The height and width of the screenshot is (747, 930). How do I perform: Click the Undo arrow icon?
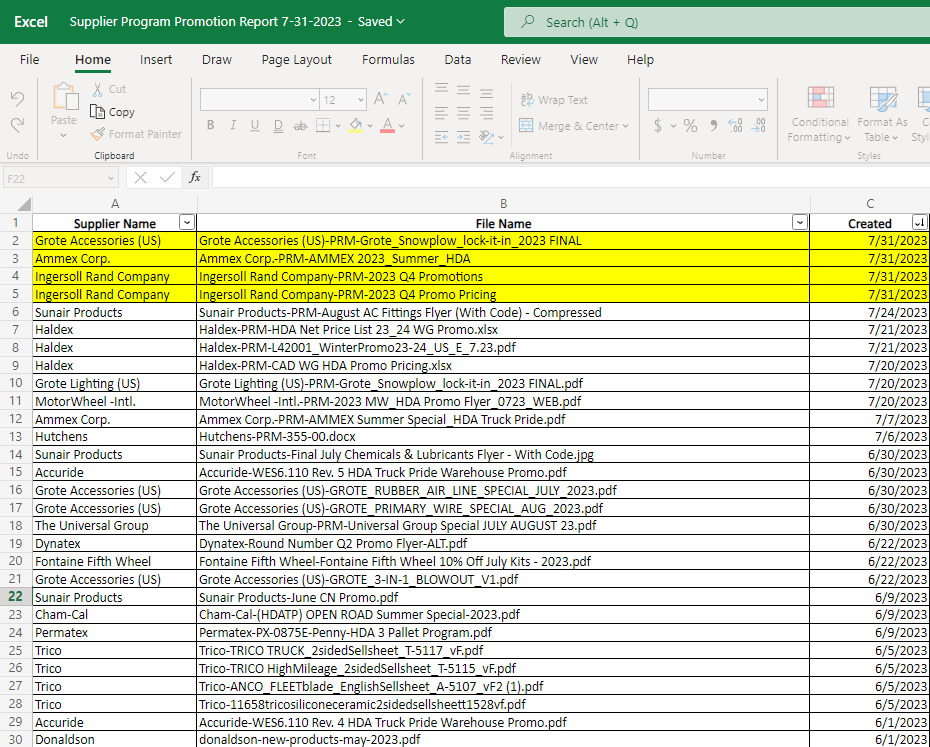(x=17, y=99)
